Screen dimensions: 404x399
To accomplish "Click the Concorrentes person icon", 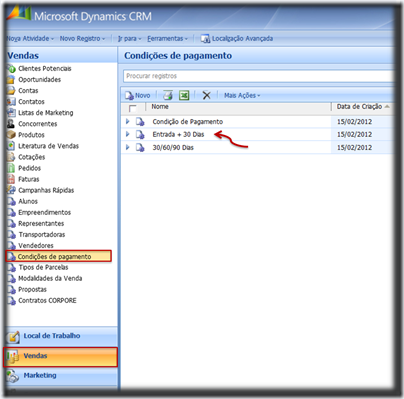I will point(11,124).
